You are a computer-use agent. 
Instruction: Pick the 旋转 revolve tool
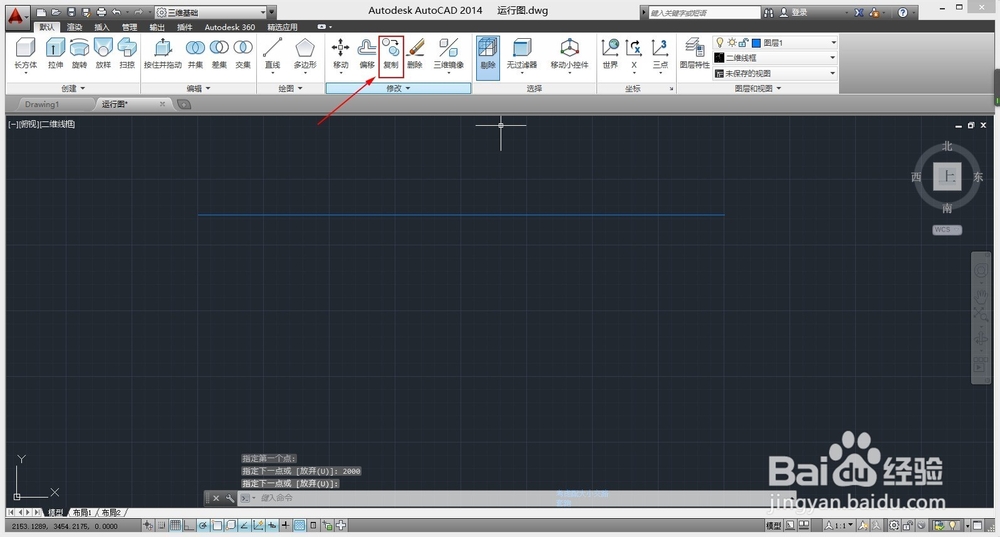[x=79, y=54]
